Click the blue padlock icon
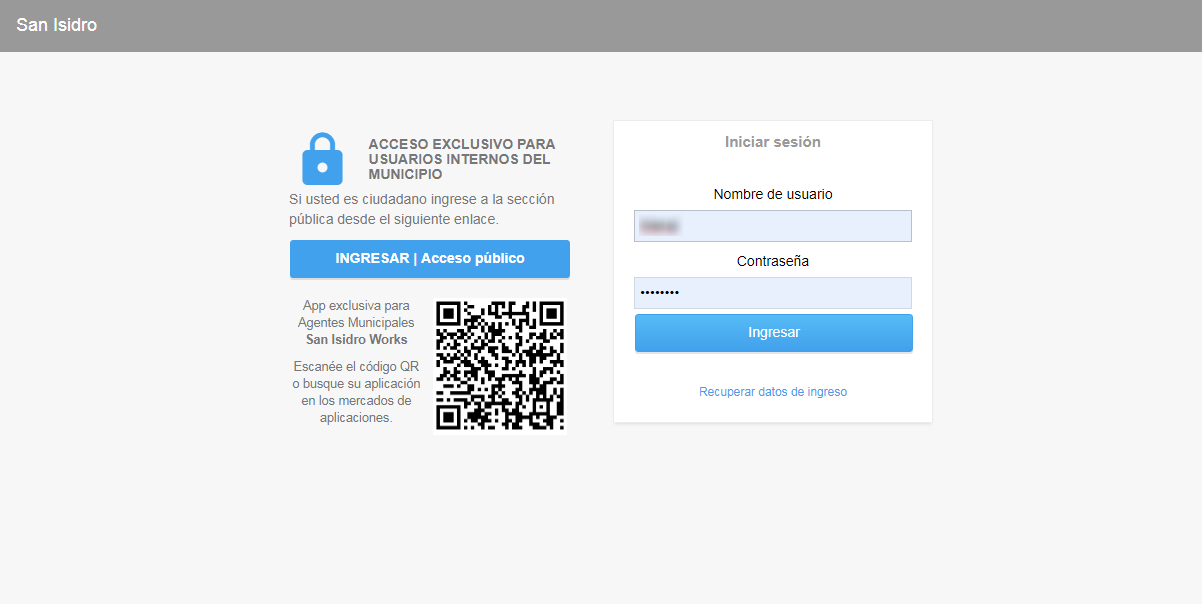 [322, 158]
